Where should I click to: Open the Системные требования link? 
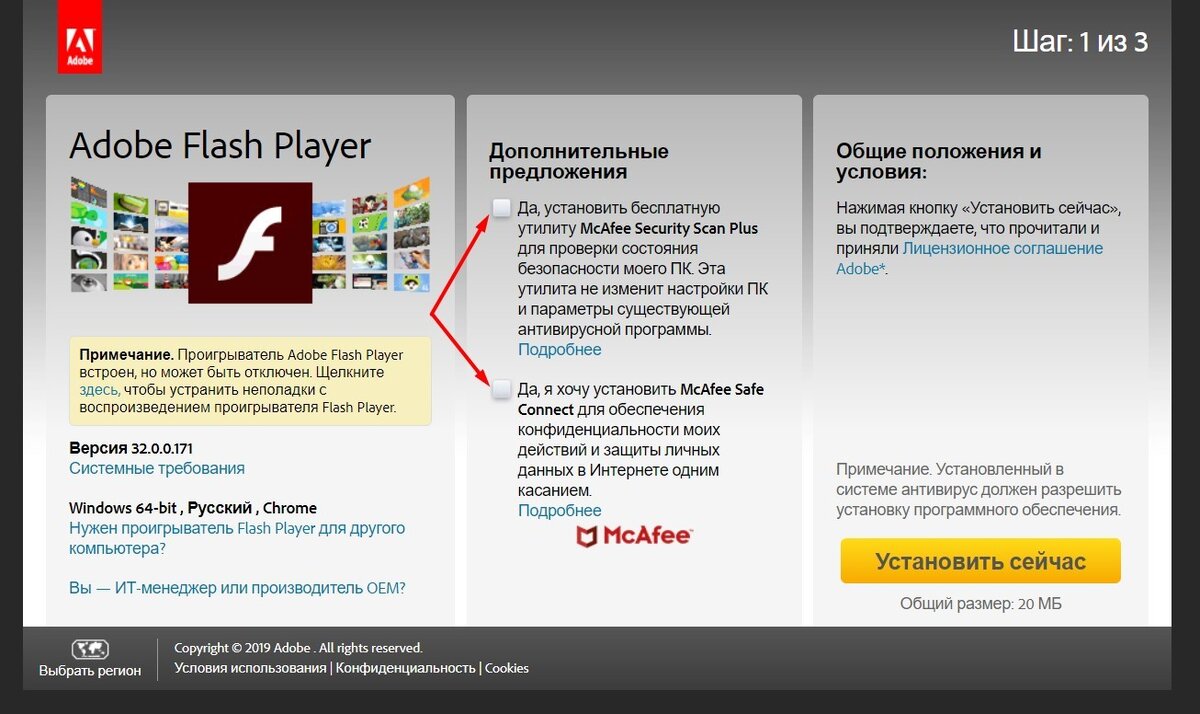157,468
